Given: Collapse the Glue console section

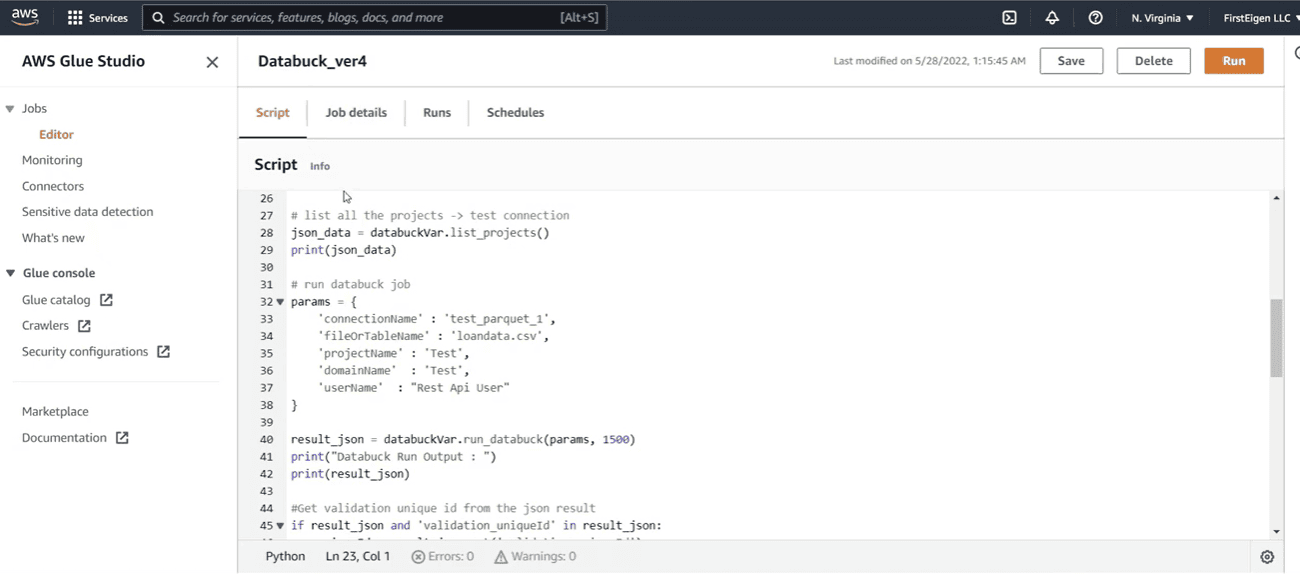Looking at the screenshot, I should (10, 273).
